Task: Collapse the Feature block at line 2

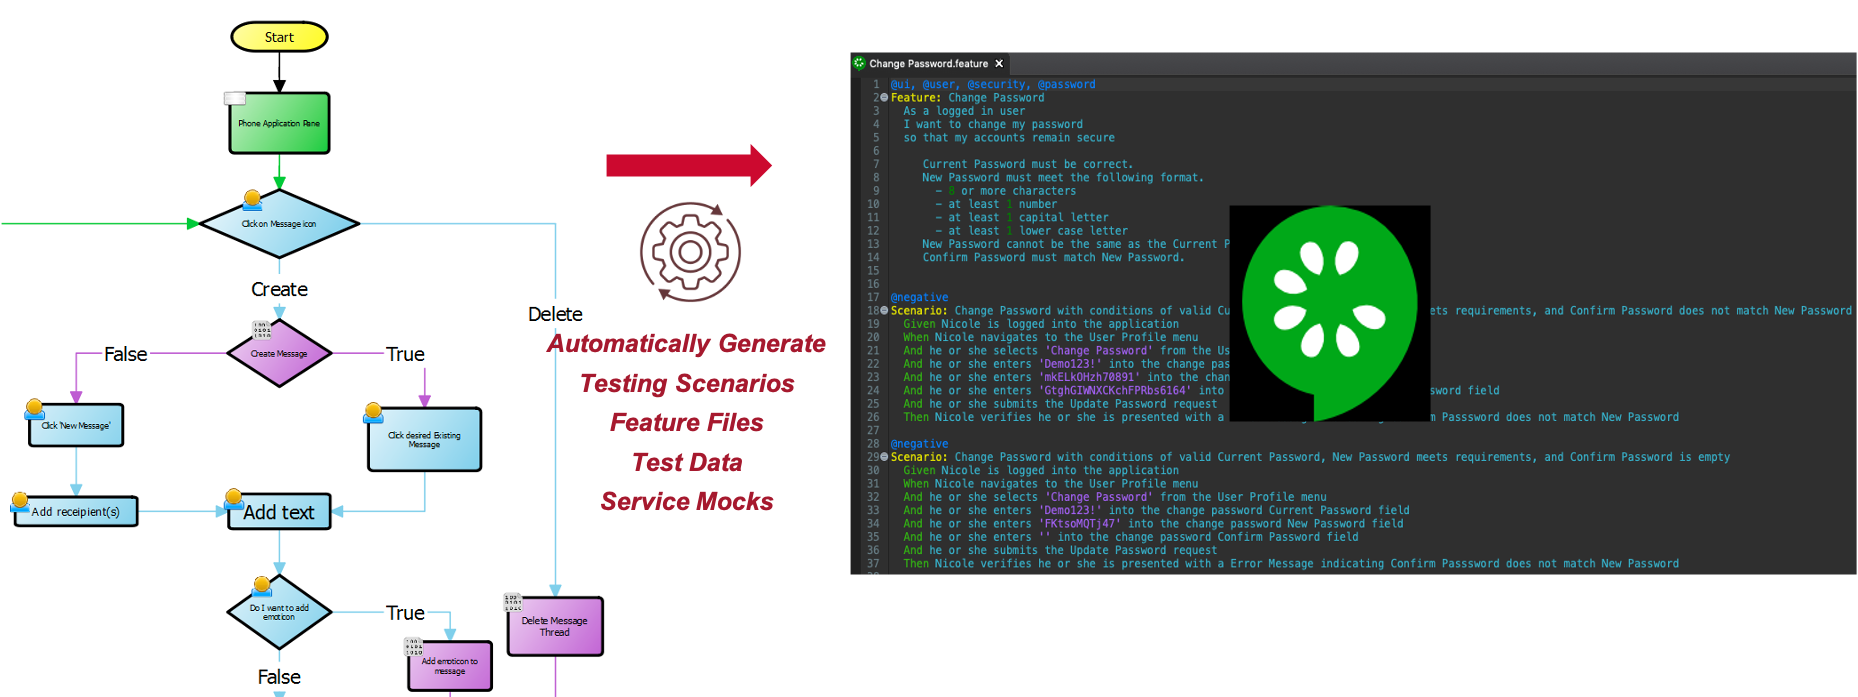Action: 884,98
